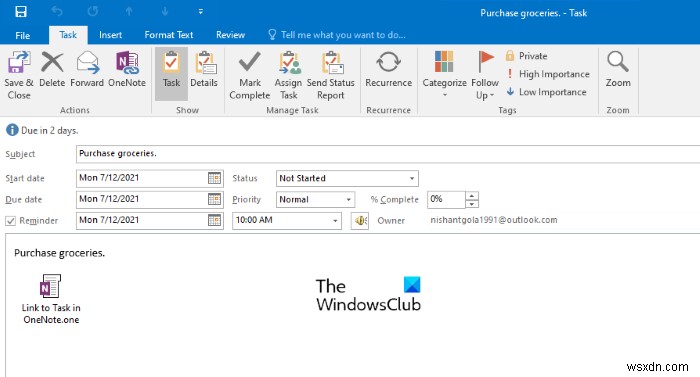
Task: Set High Importance
Action: (x=548, y=74)
